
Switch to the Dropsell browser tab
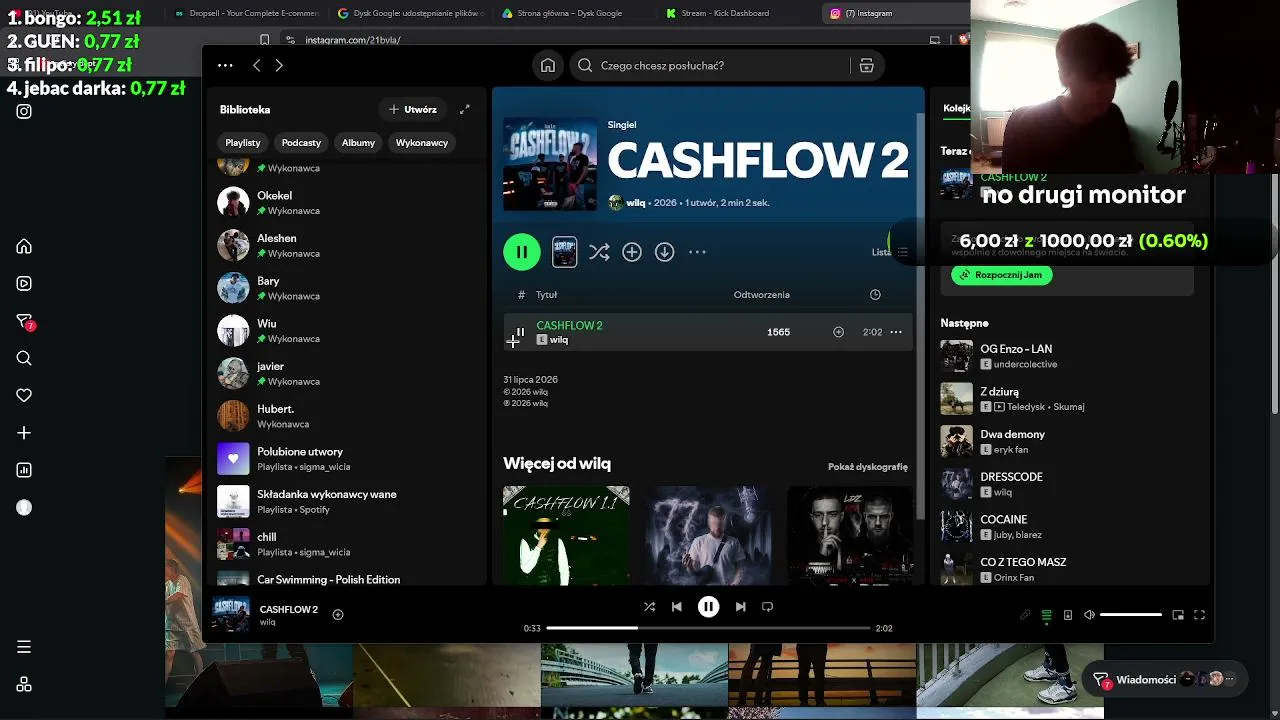[247, 13]
